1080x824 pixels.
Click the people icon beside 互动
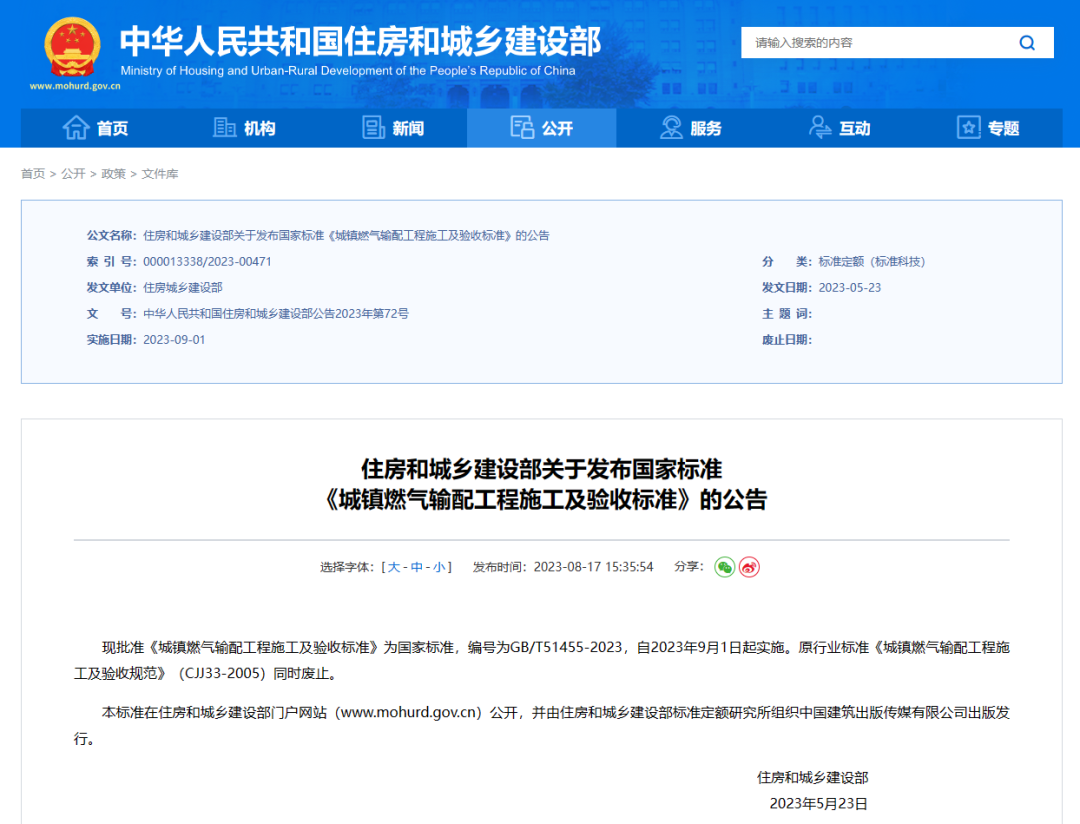tap(820, 127)
